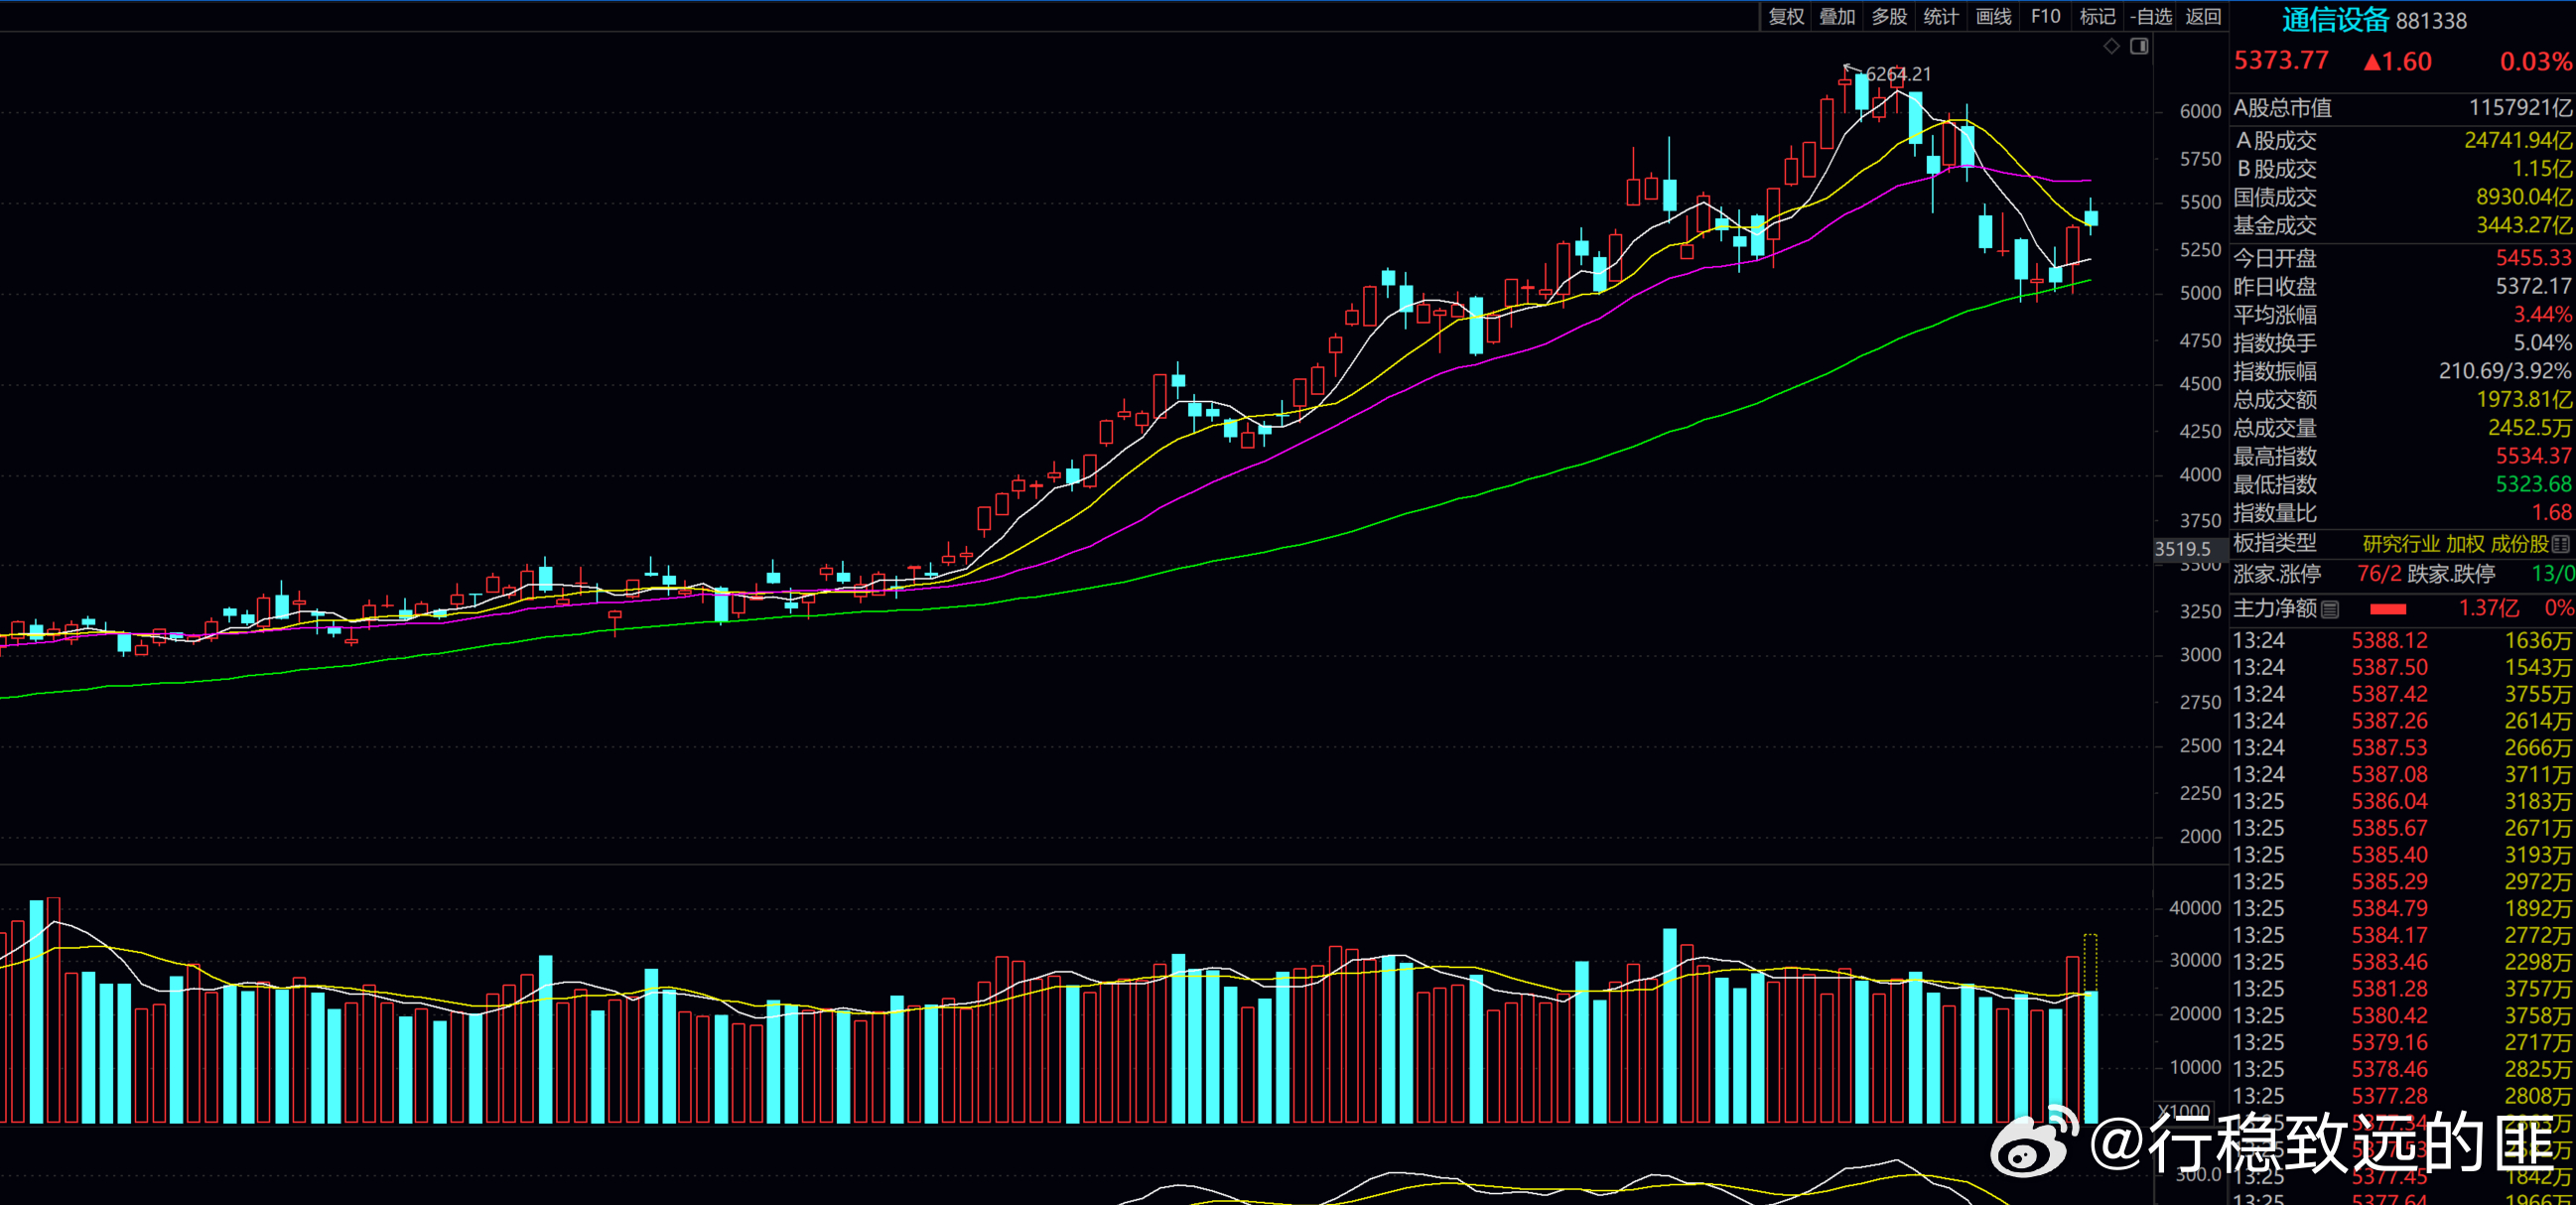
Task: Open the constituents list icon beside 成份股
Action: point(2561,544)
